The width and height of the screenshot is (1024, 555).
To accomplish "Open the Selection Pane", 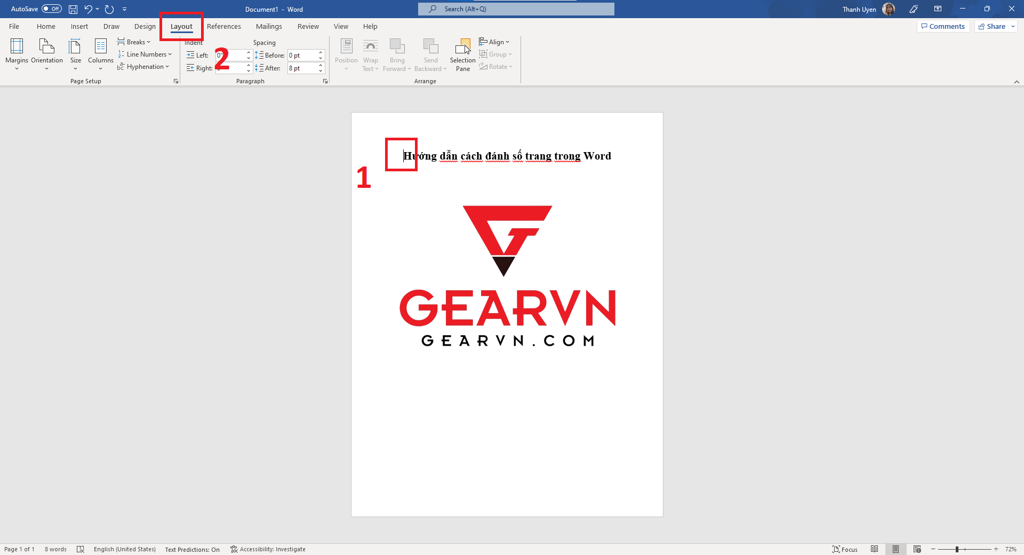I will click(462, 54).
